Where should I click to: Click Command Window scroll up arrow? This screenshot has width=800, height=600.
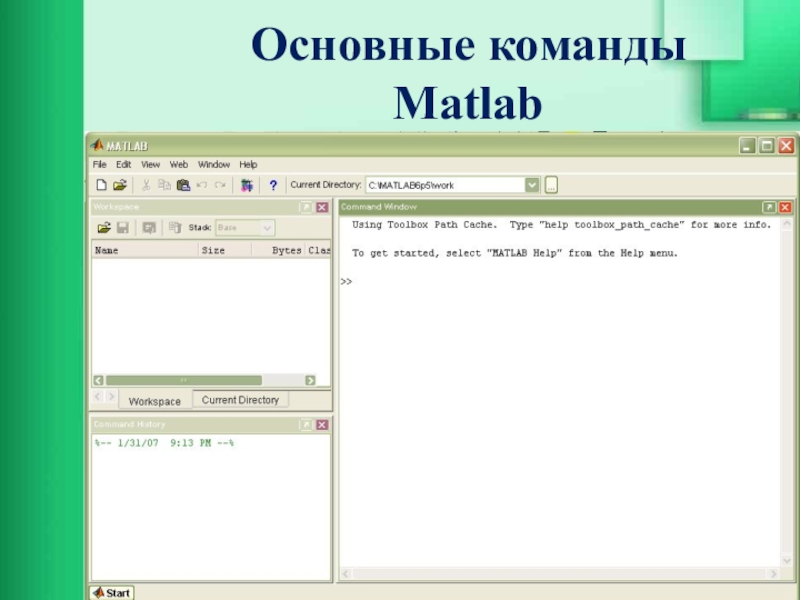(x=786, y=223)
